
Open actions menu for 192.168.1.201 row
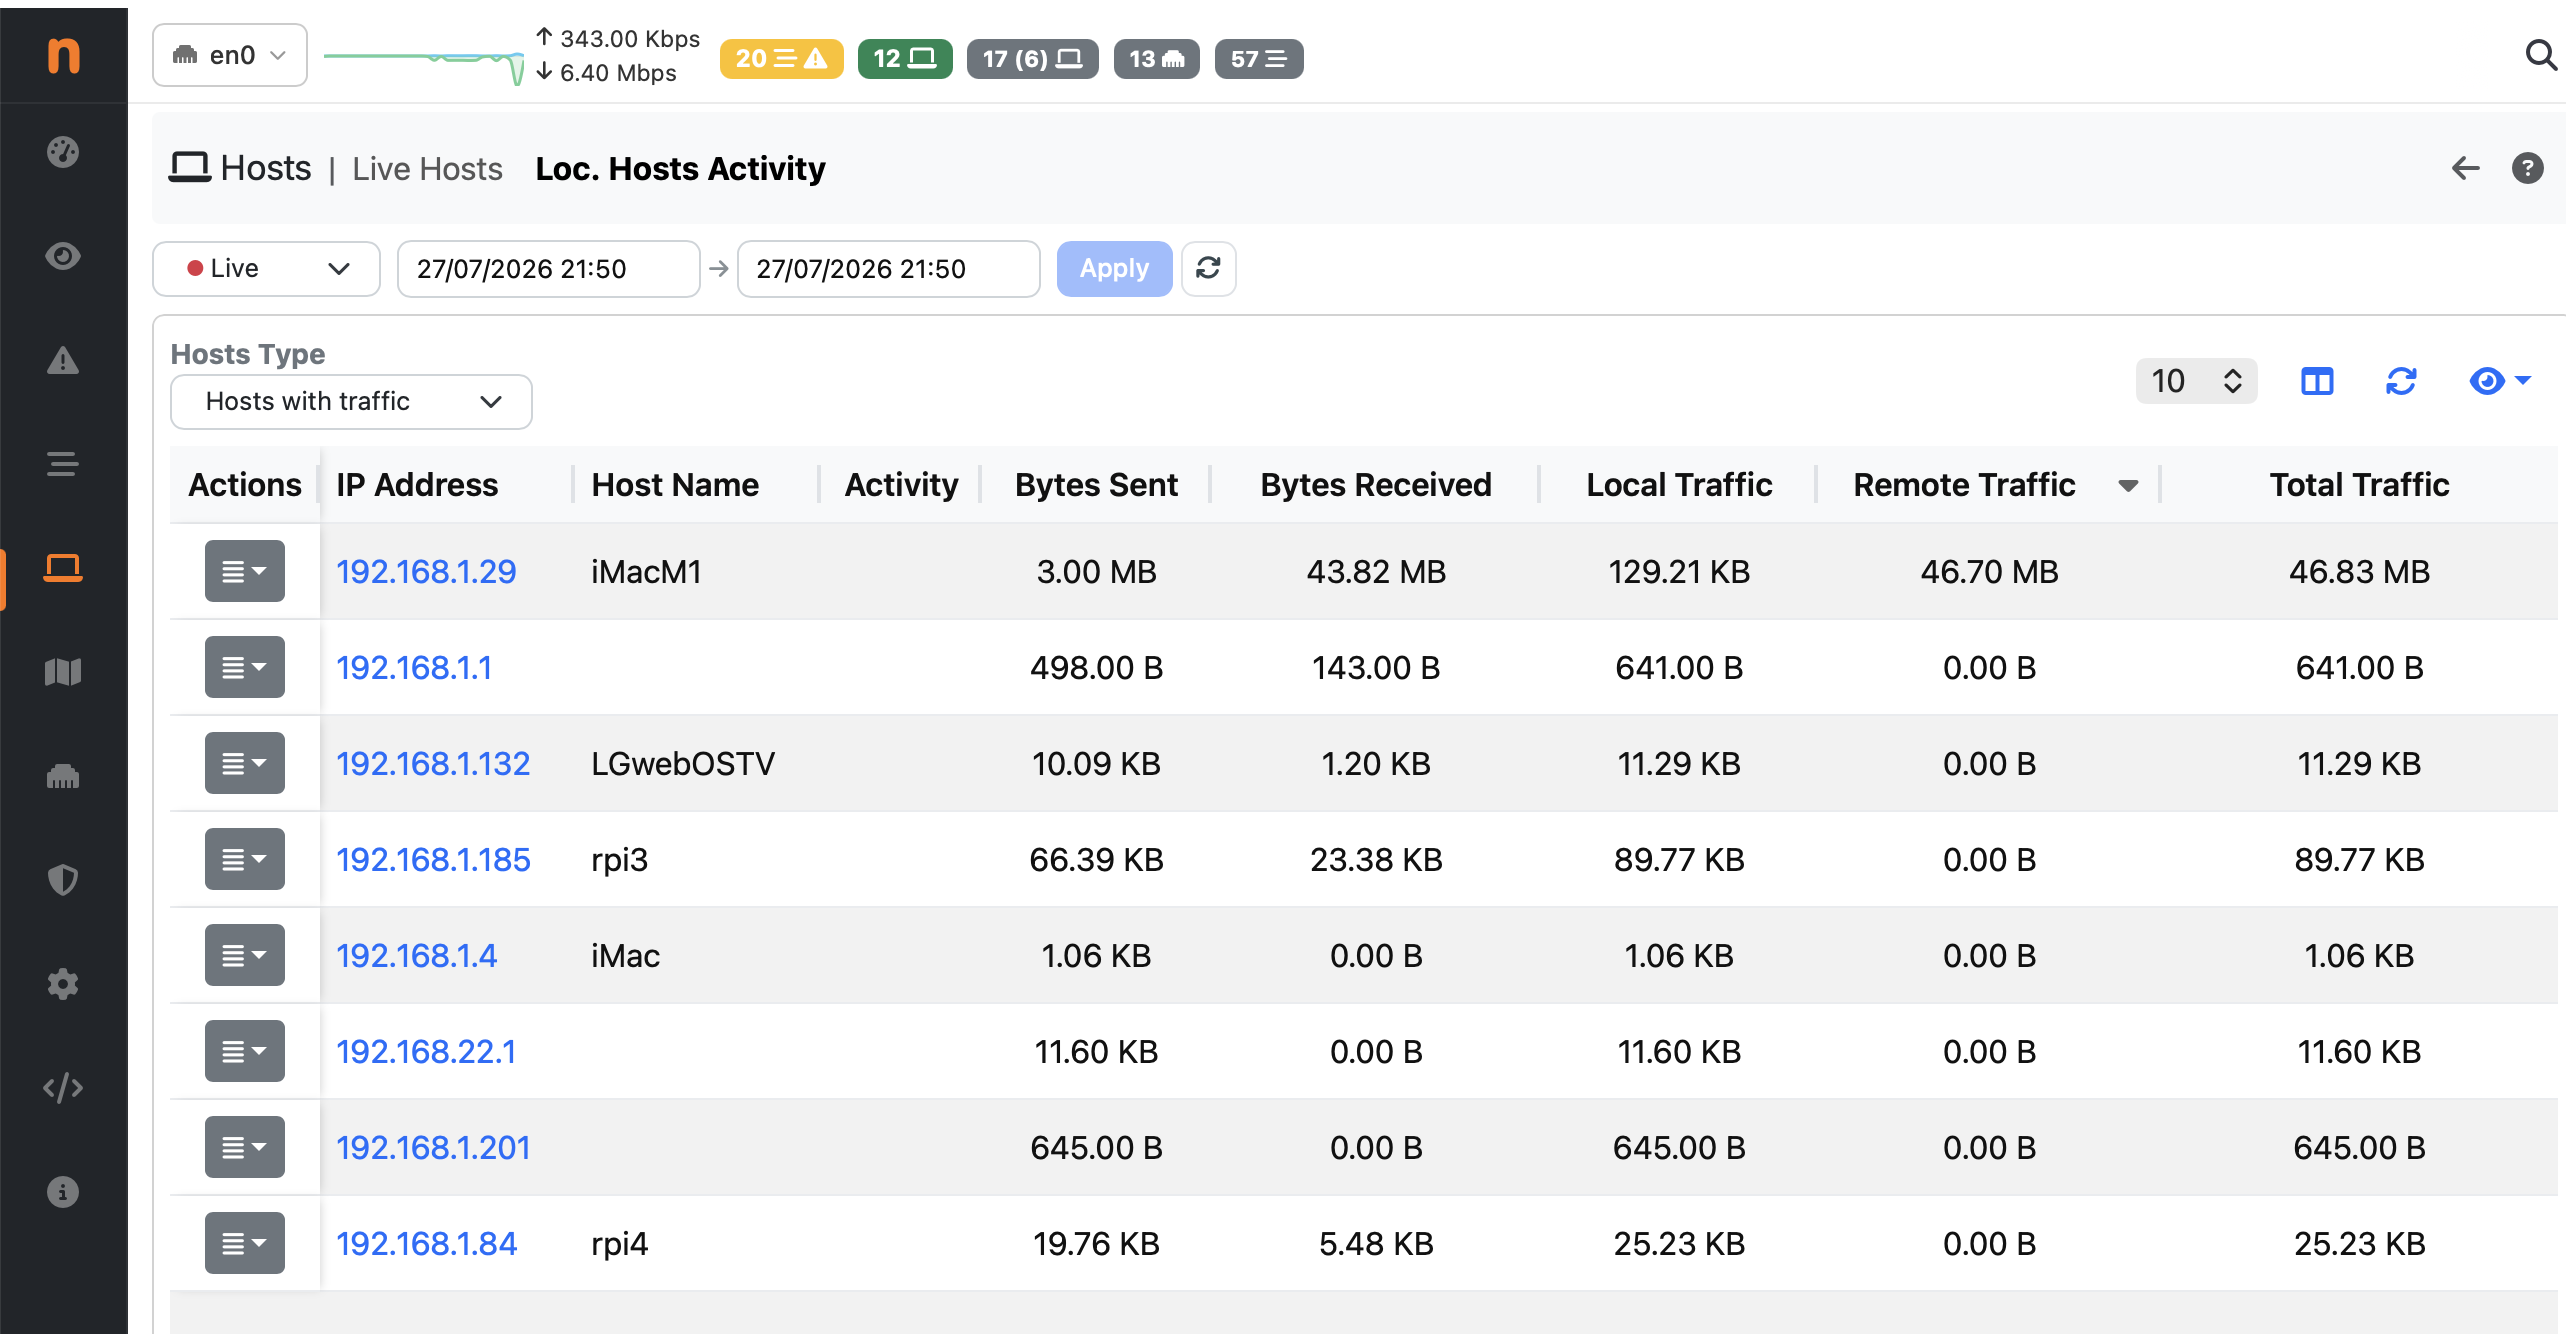245,1147
